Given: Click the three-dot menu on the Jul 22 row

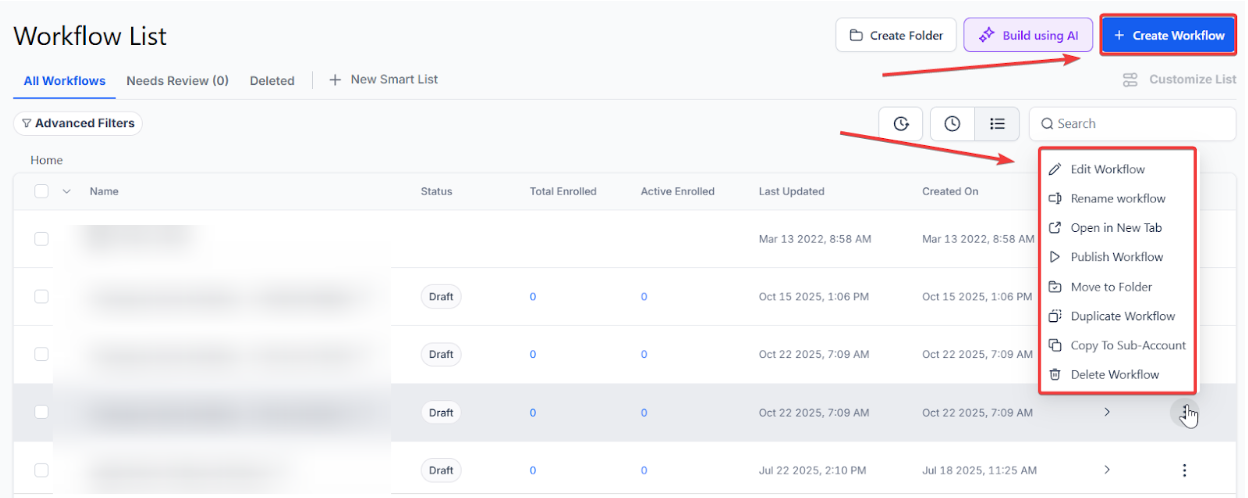Looking at the screenshot, I should pyautogui.click(x=1185, y=470).
